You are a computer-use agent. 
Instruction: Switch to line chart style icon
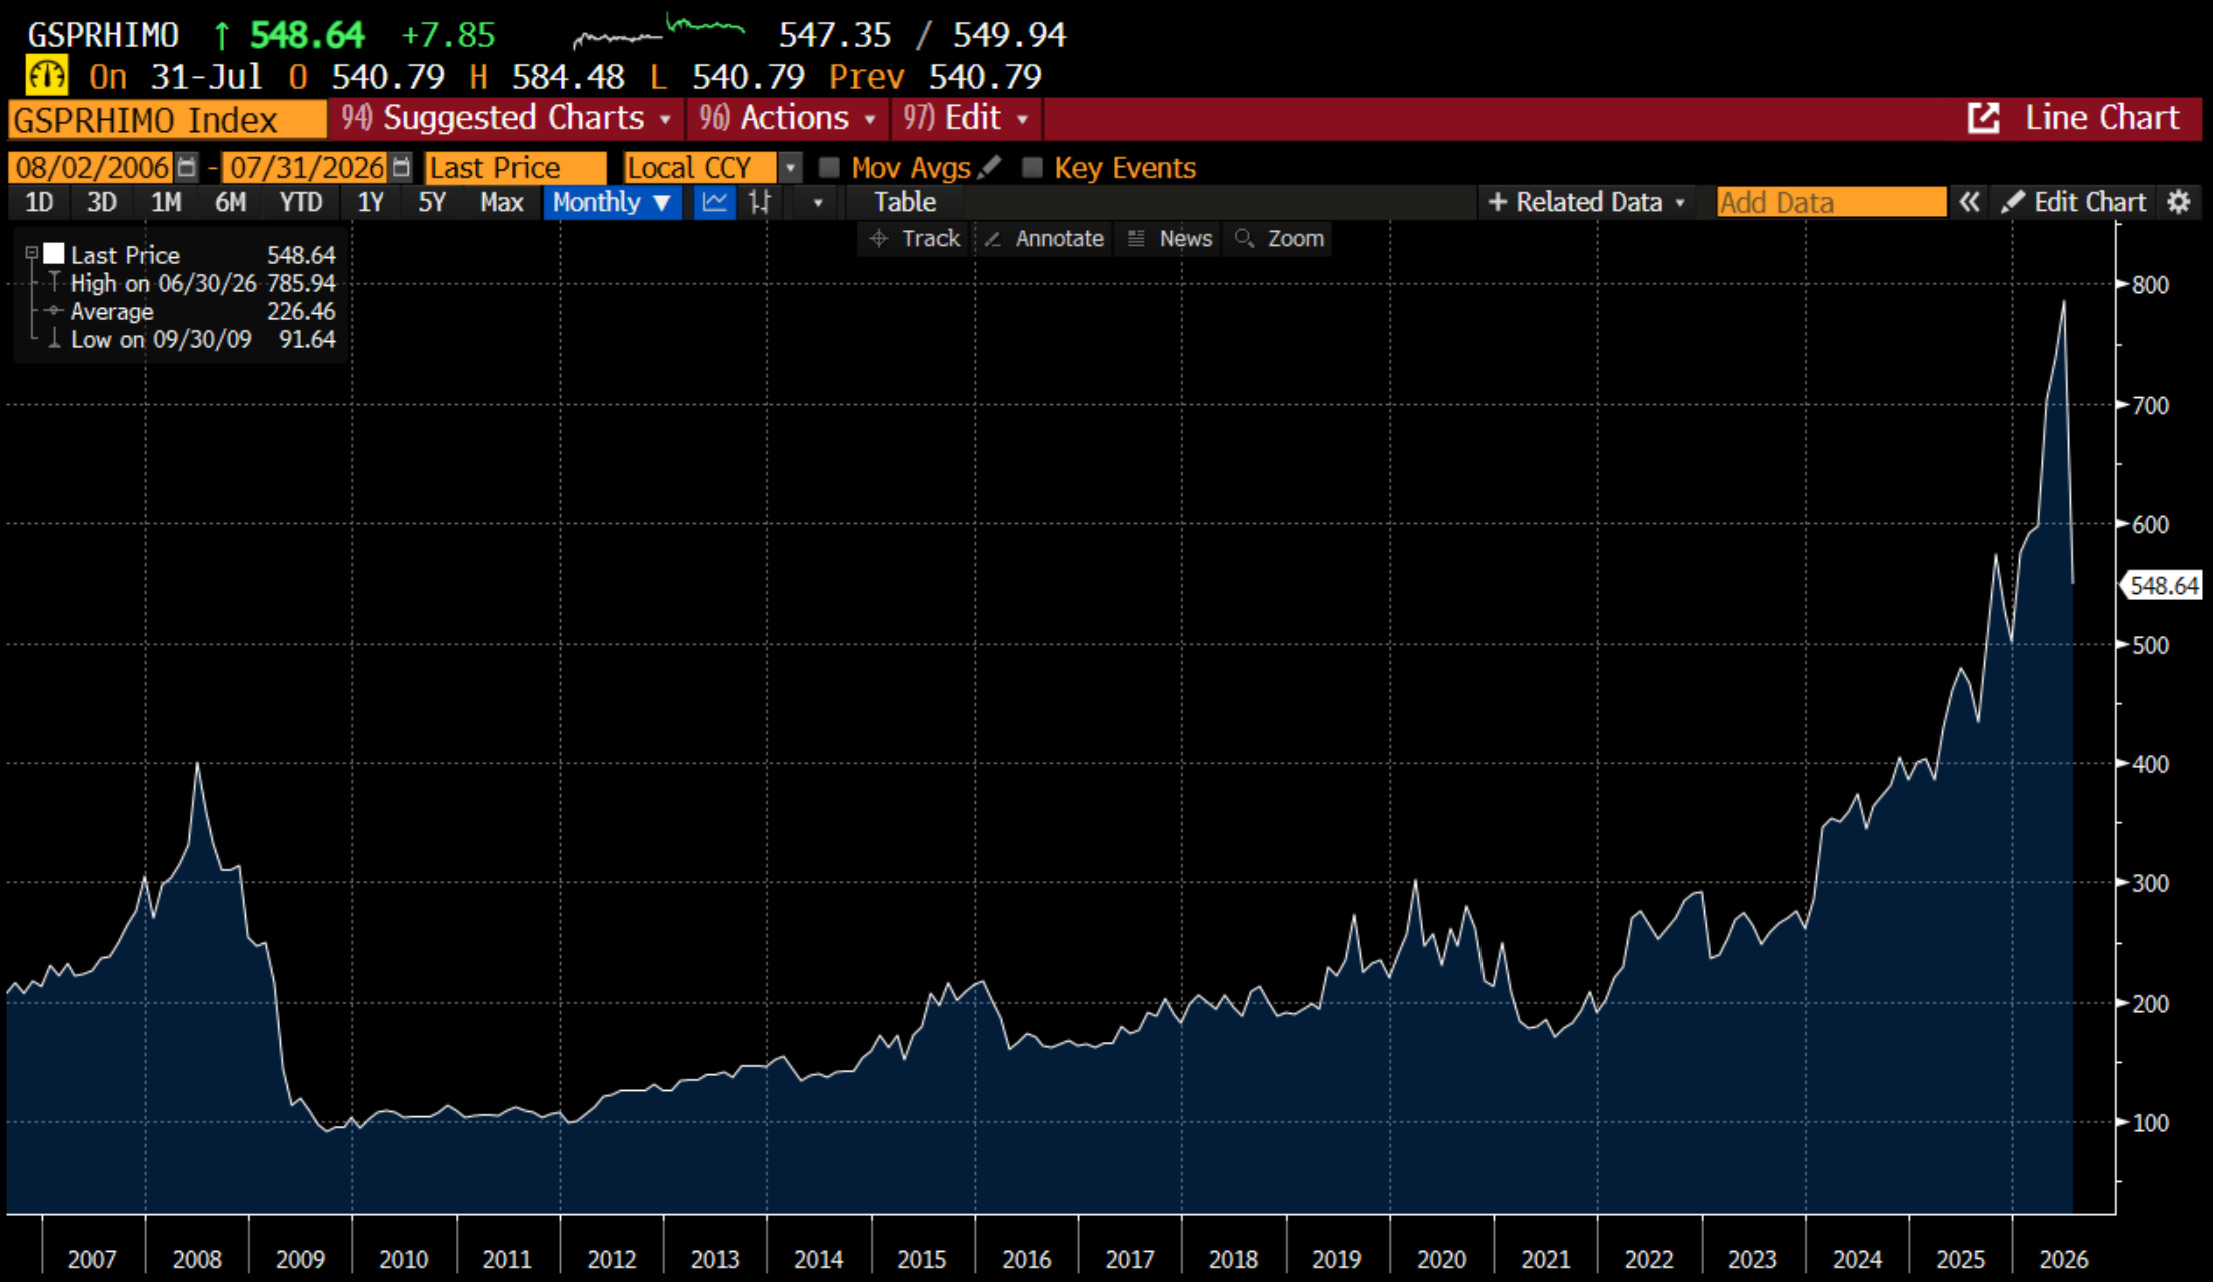tap(714, 202)
